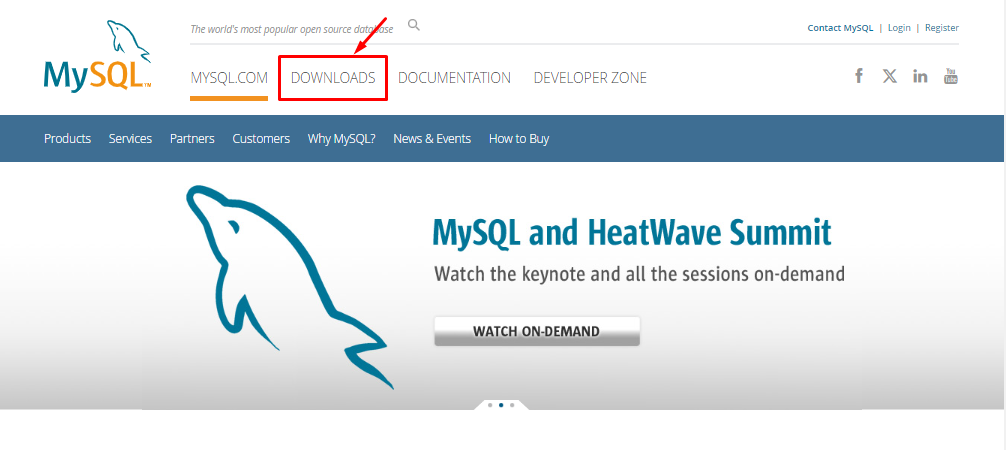Click the Contact MySQL link

(x=840, y=28)
